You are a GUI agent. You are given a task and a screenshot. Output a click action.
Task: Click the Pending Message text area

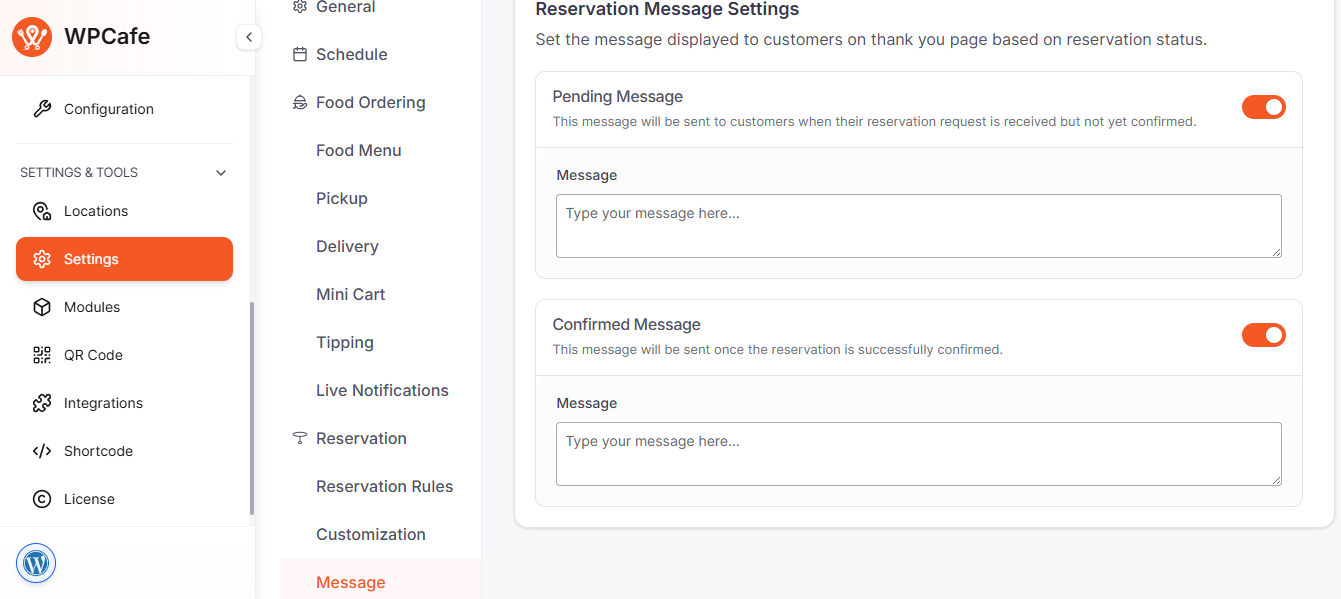918,226
